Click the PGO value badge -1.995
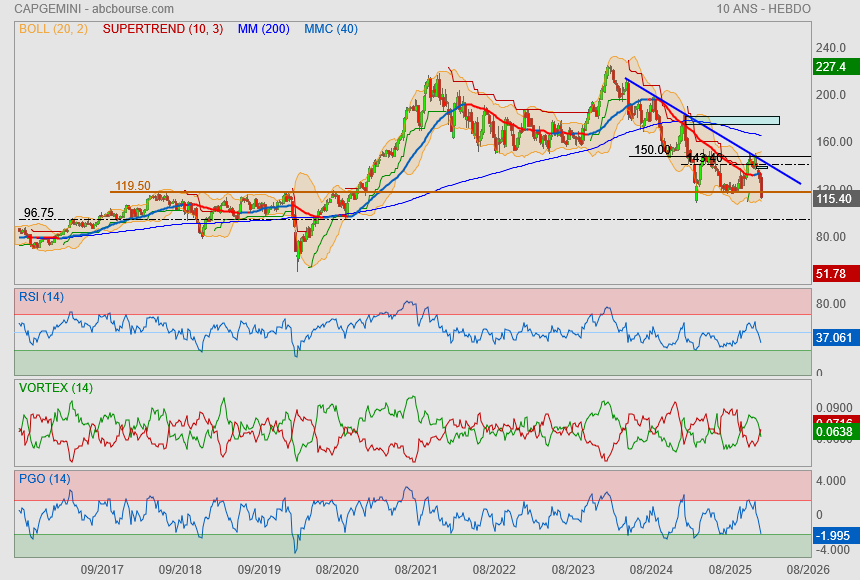860x580 pixels. 832,534
